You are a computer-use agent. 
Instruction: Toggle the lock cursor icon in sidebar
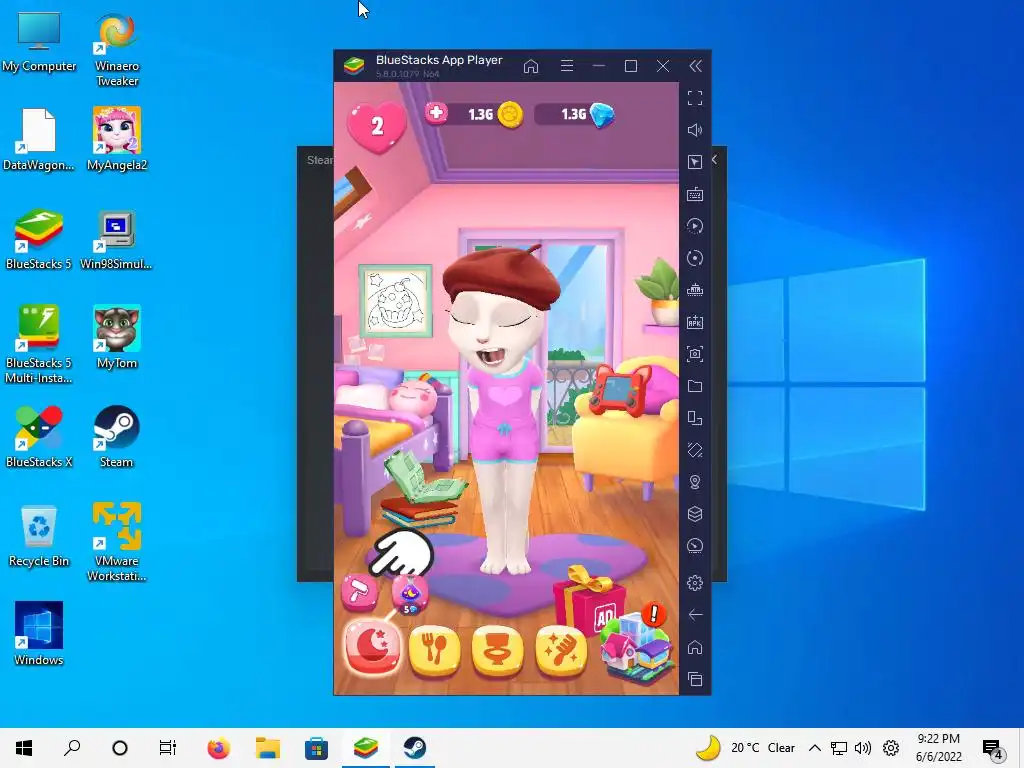695,162
